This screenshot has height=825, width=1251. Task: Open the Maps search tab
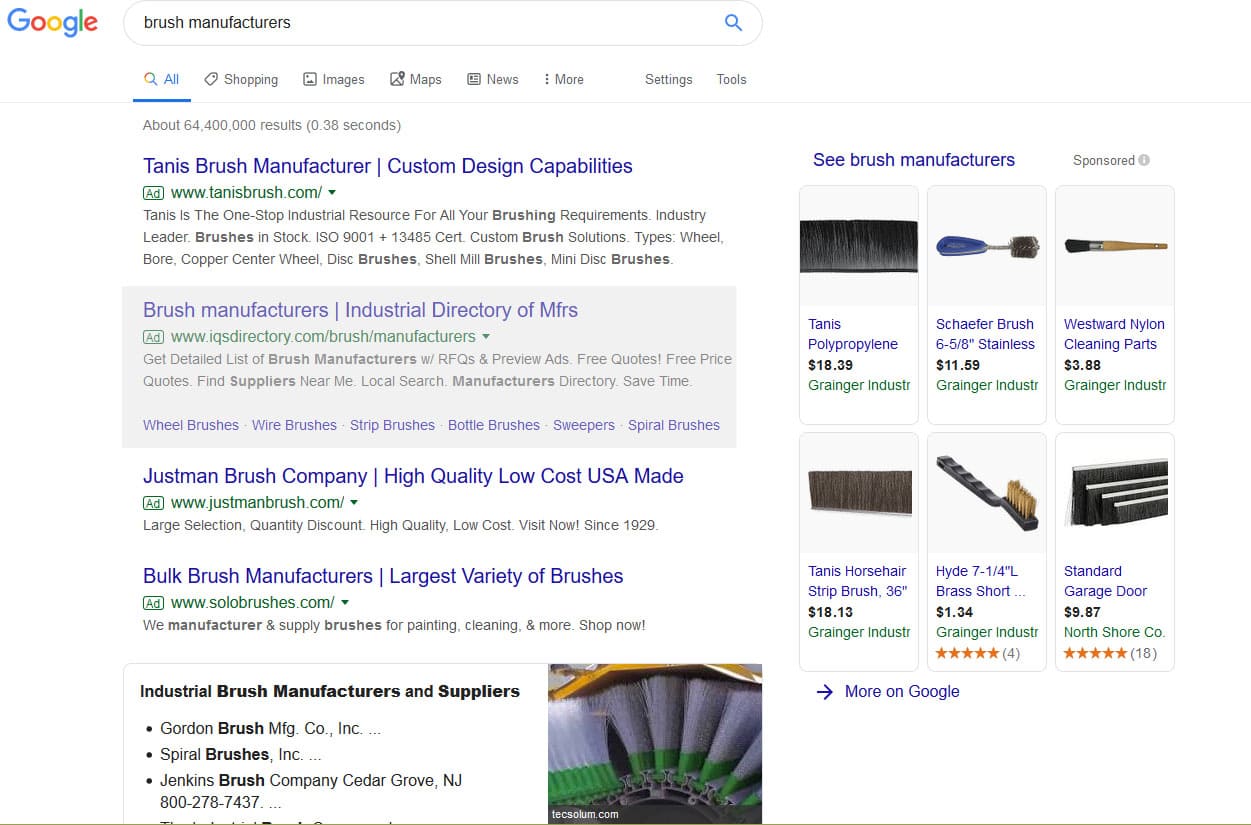pyautogui.click(x=415, y=79)
